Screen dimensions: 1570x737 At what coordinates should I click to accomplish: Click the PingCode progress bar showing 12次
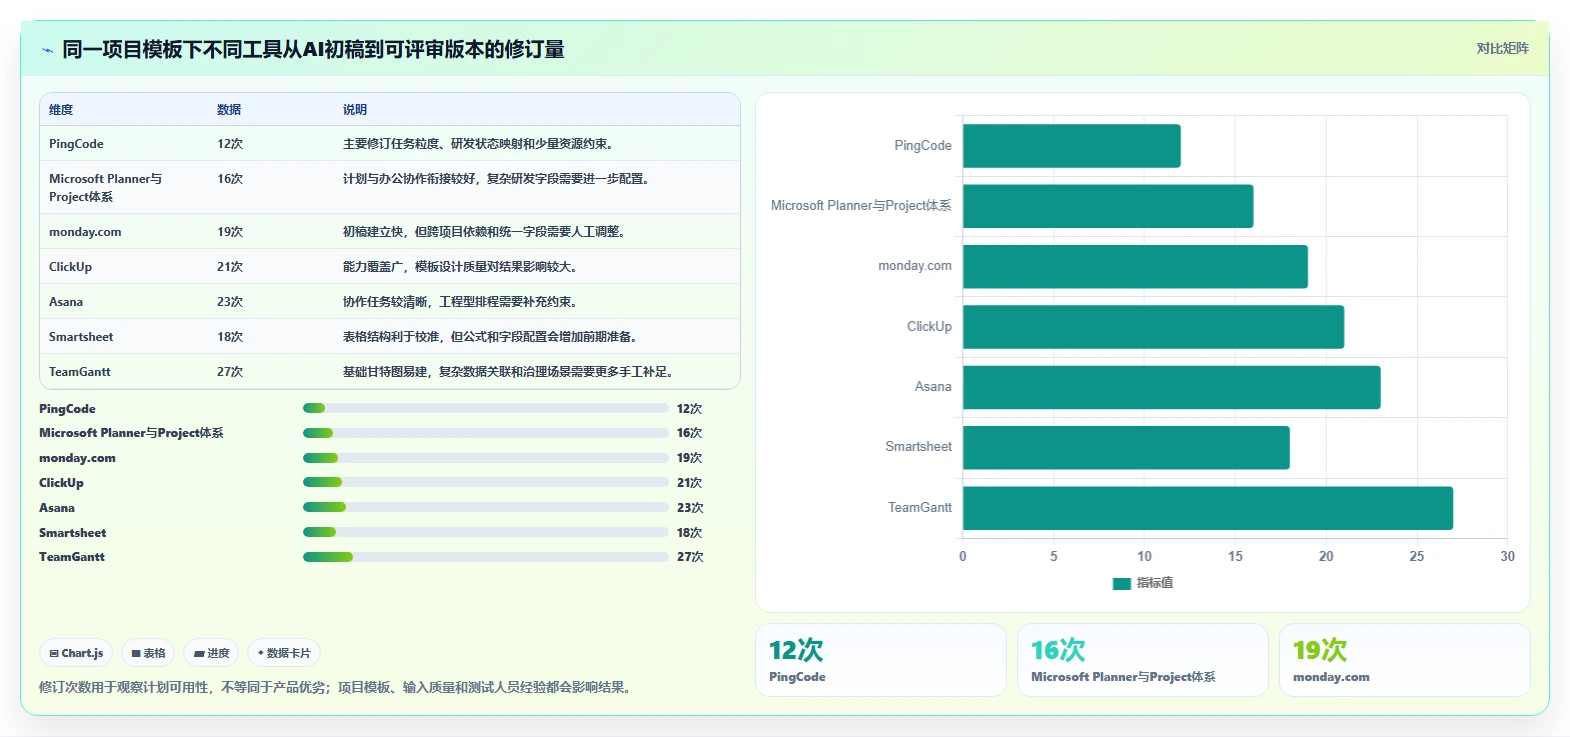pyautogui.click(x=485, y=408)
